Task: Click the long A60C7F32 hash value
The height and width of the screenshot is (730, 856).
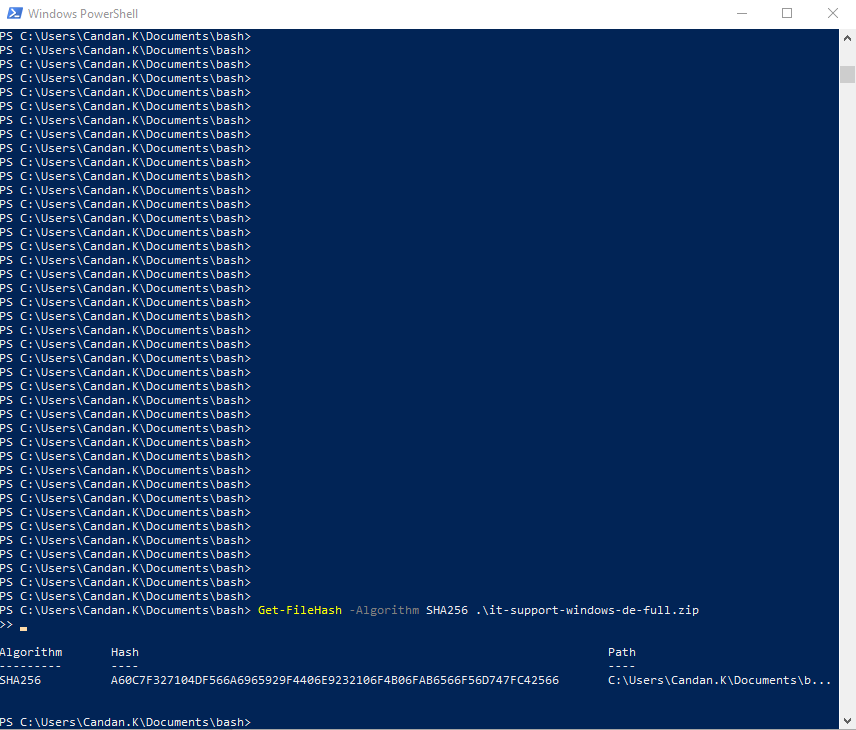Action: (x=334, y=680)
